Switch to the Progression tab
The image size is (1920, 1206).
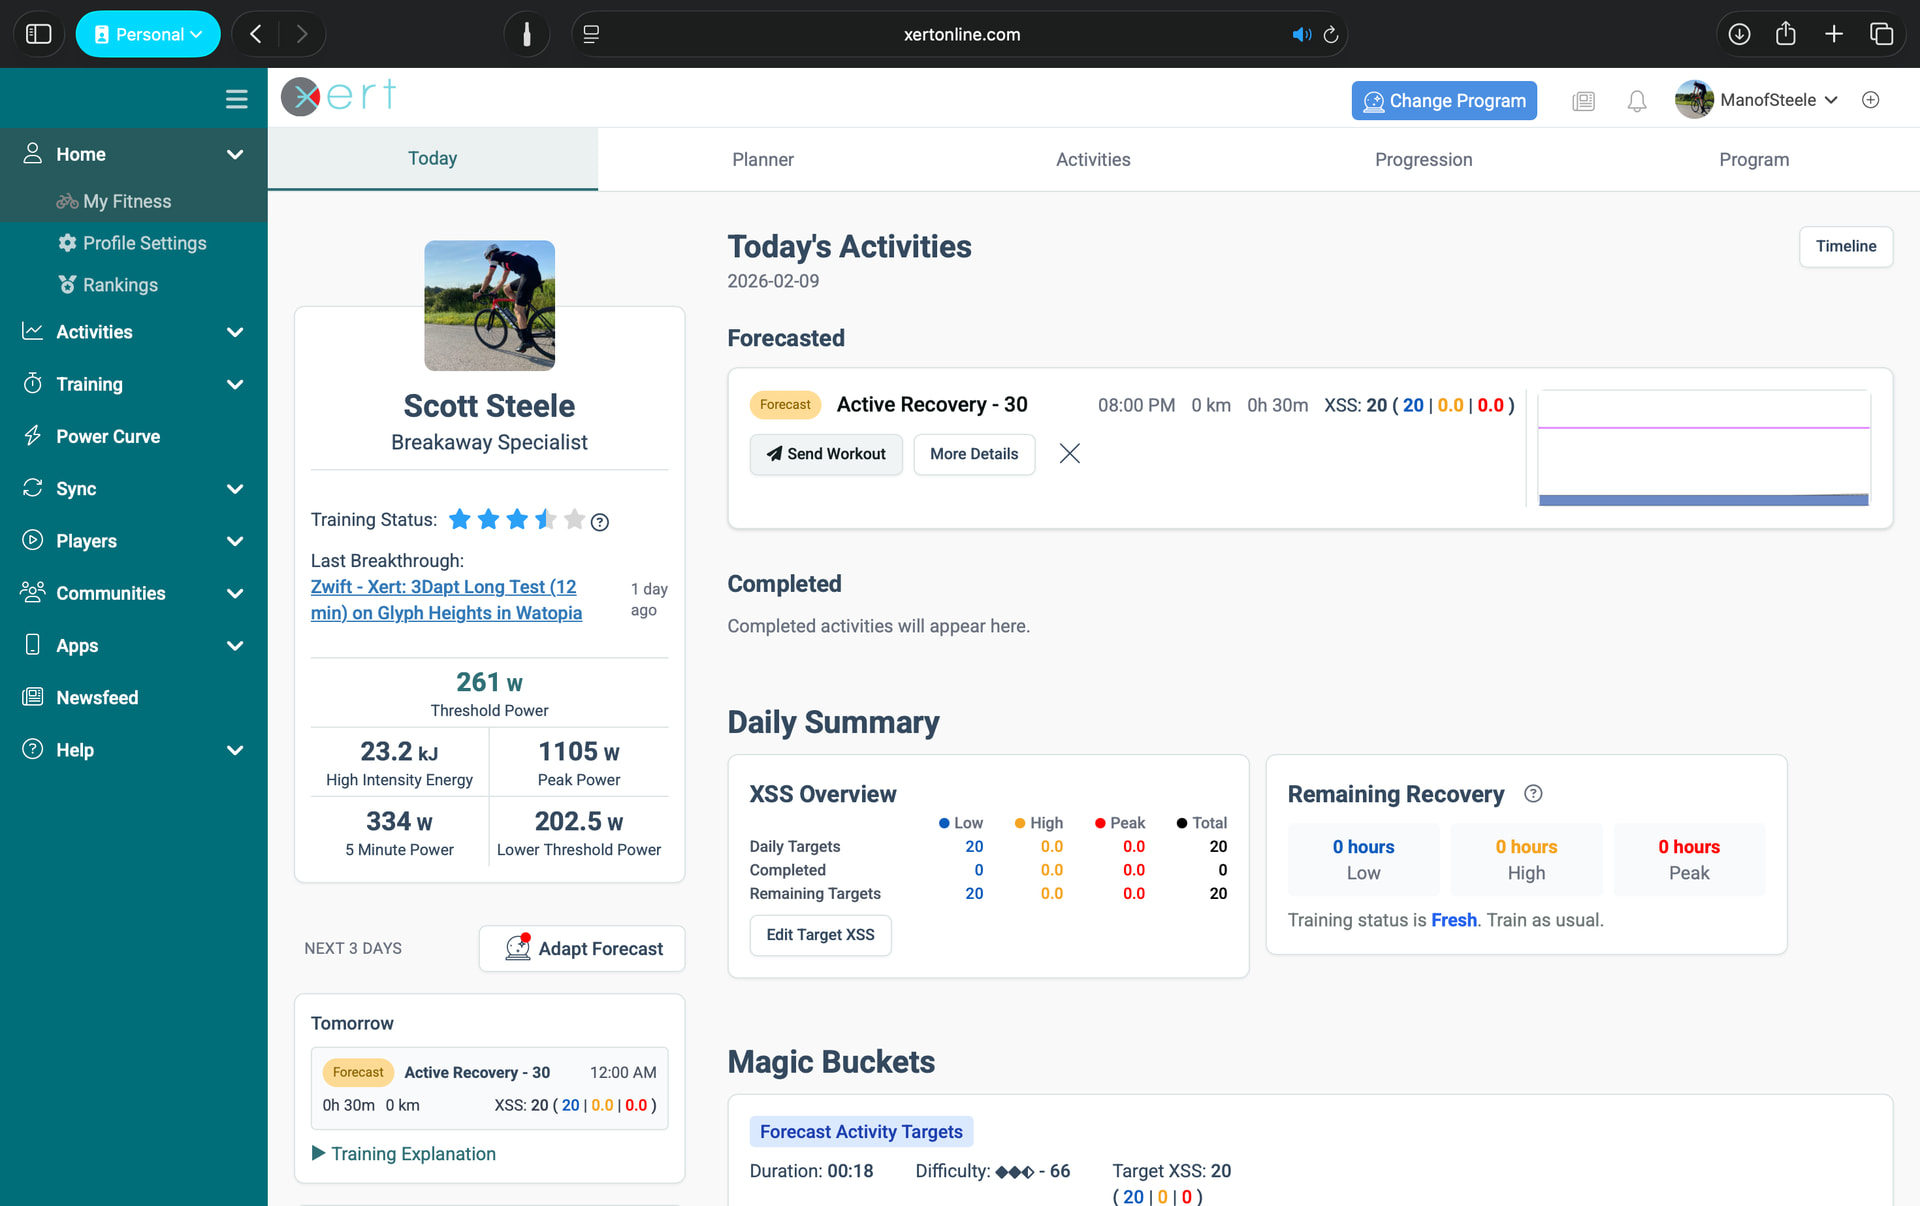tap(1423, 160)
